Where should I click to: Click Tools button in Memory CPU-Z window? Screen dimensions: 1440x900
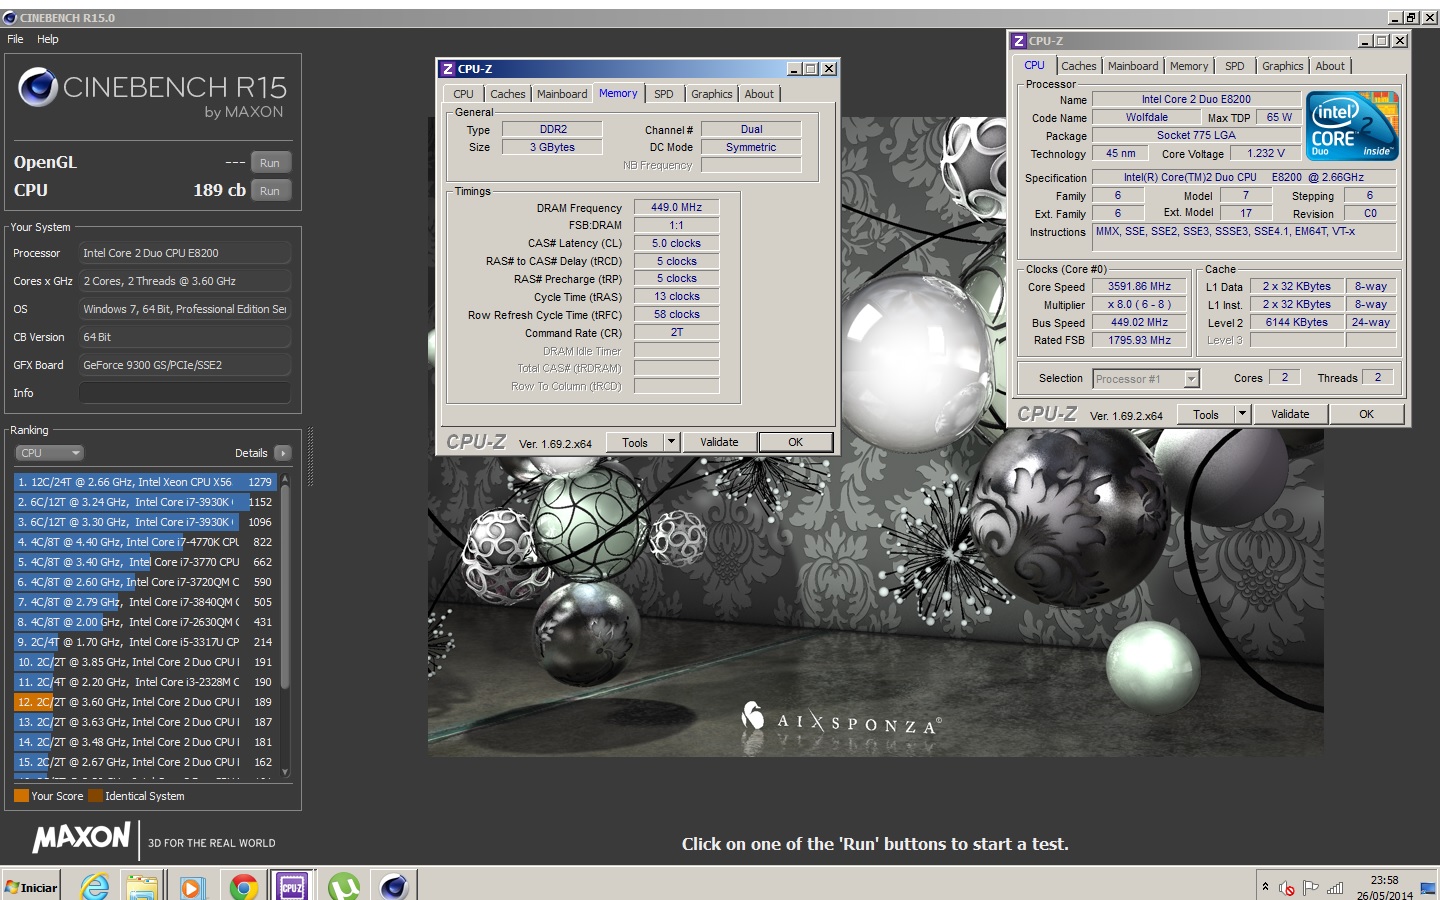[x=635, y=442]
